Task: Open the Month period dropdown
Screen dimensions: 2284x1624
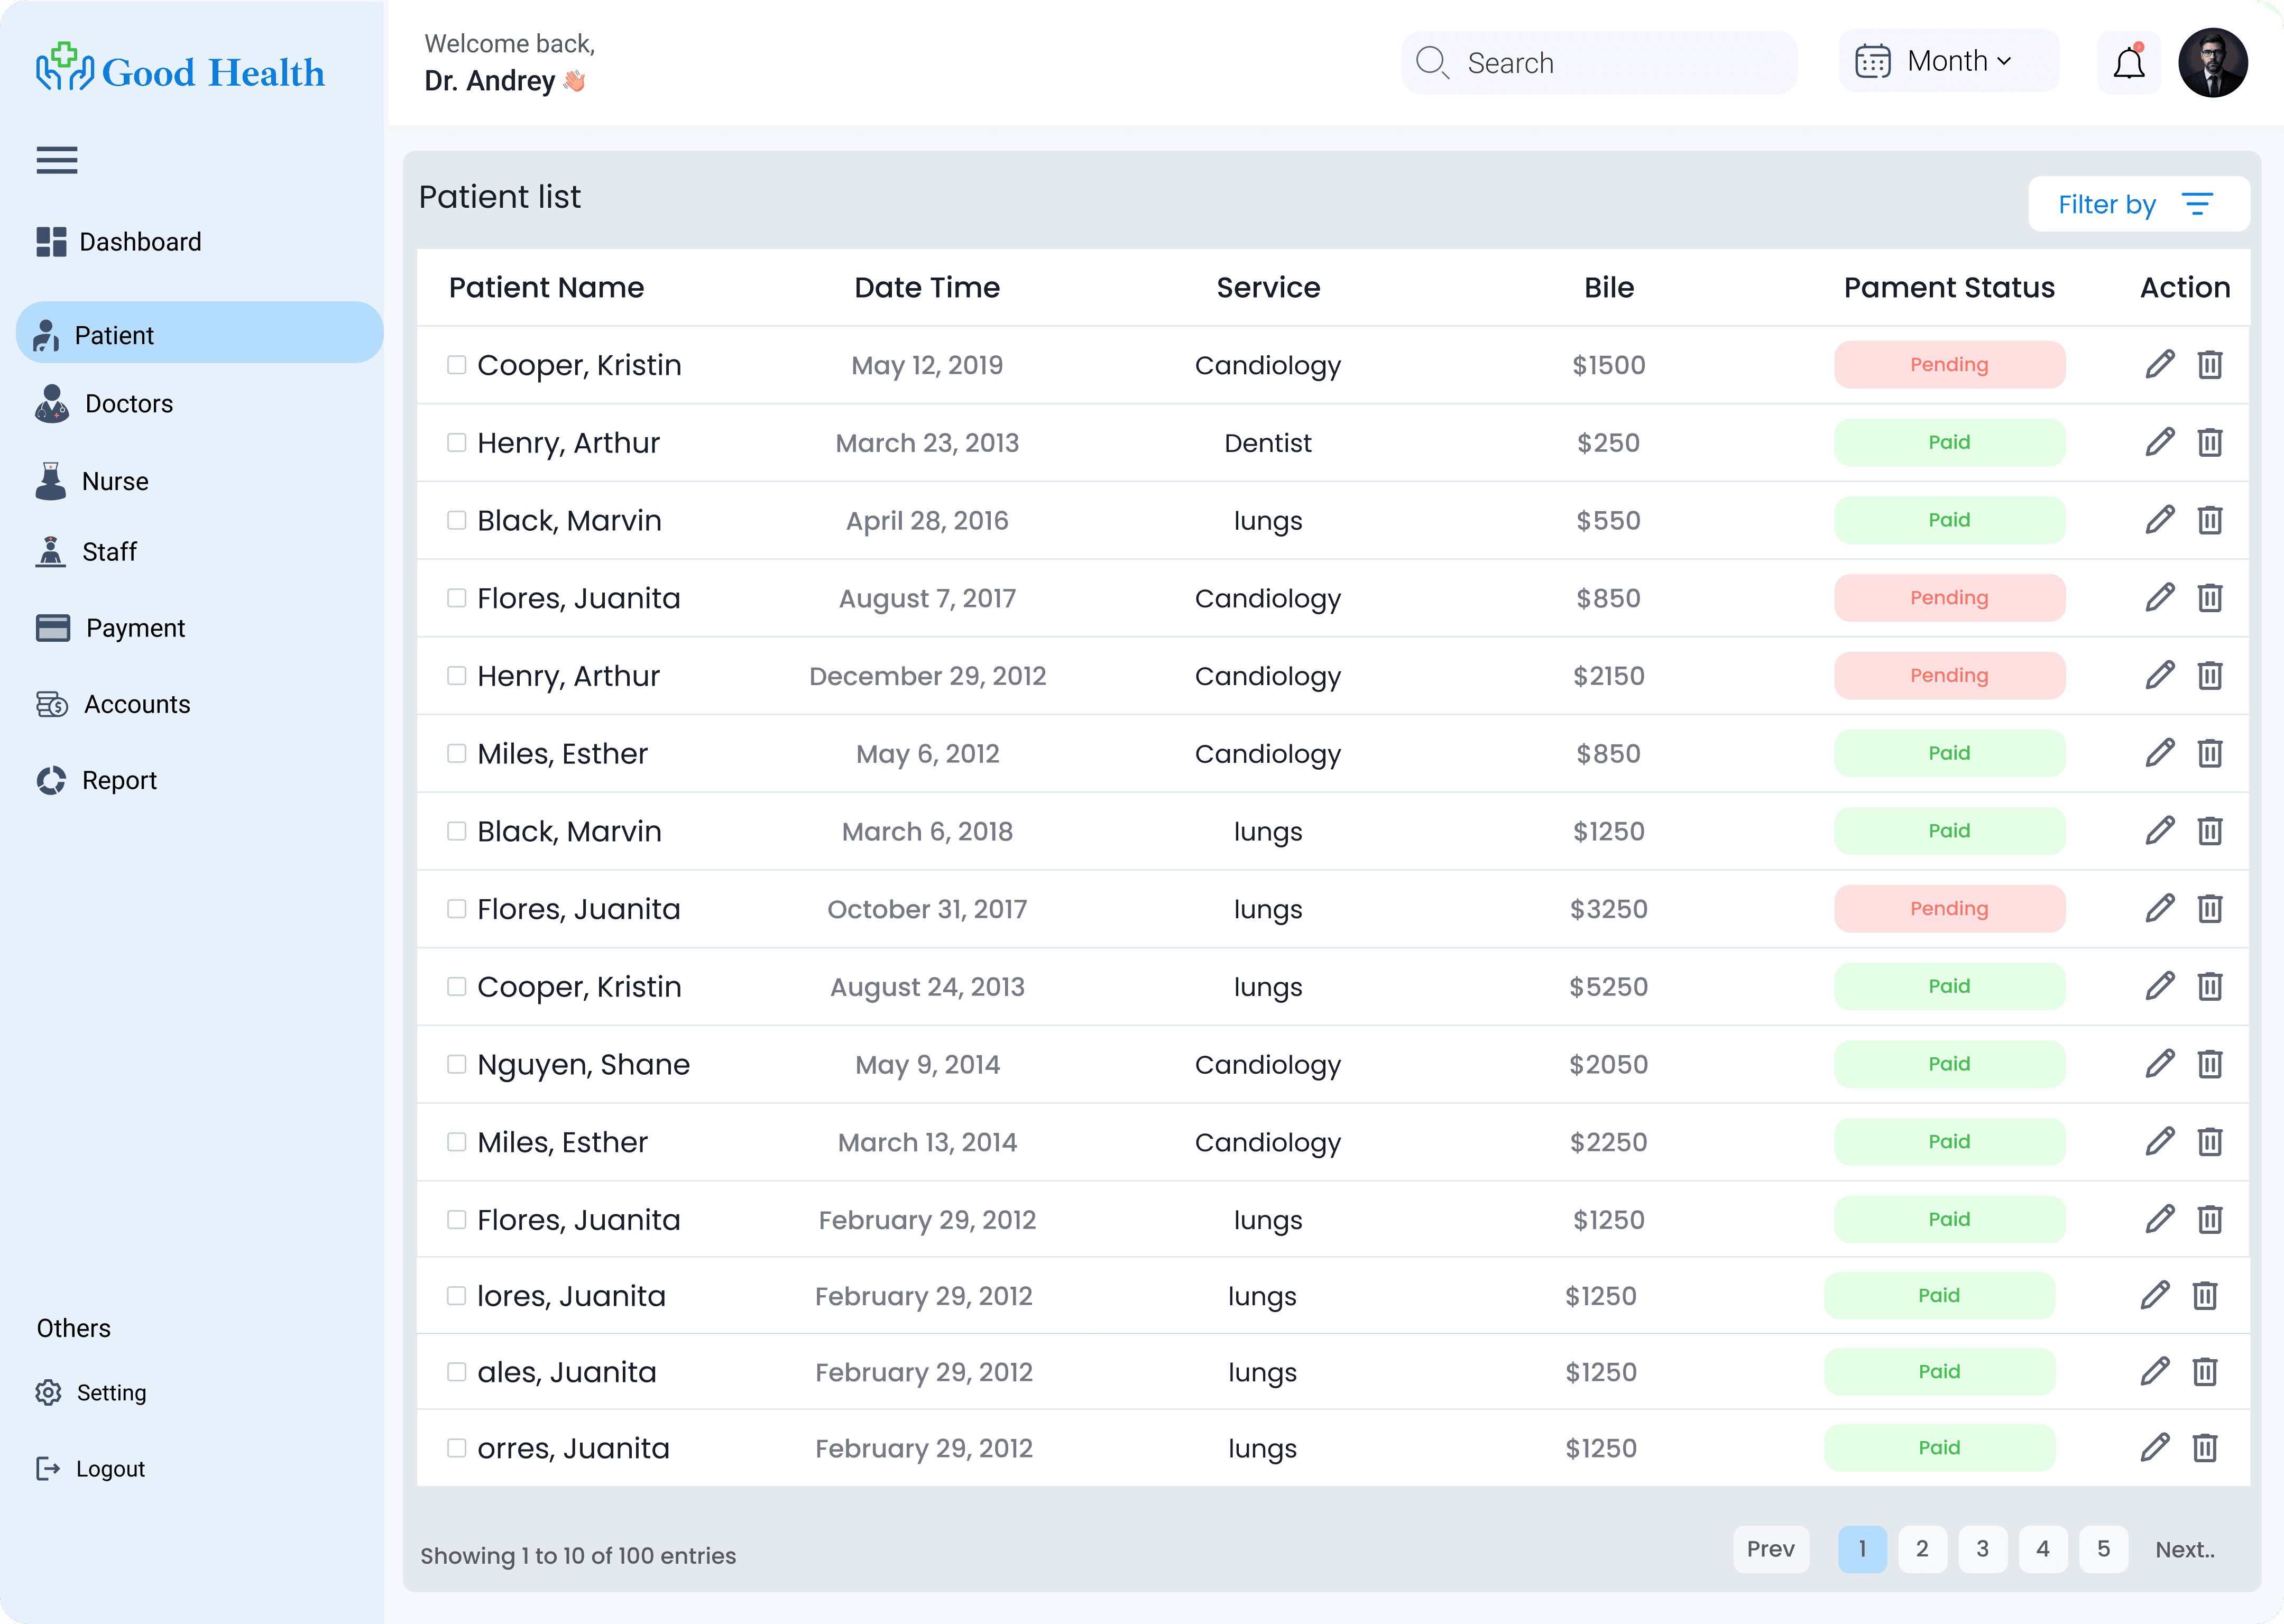Action: [x=1948, y=61]
